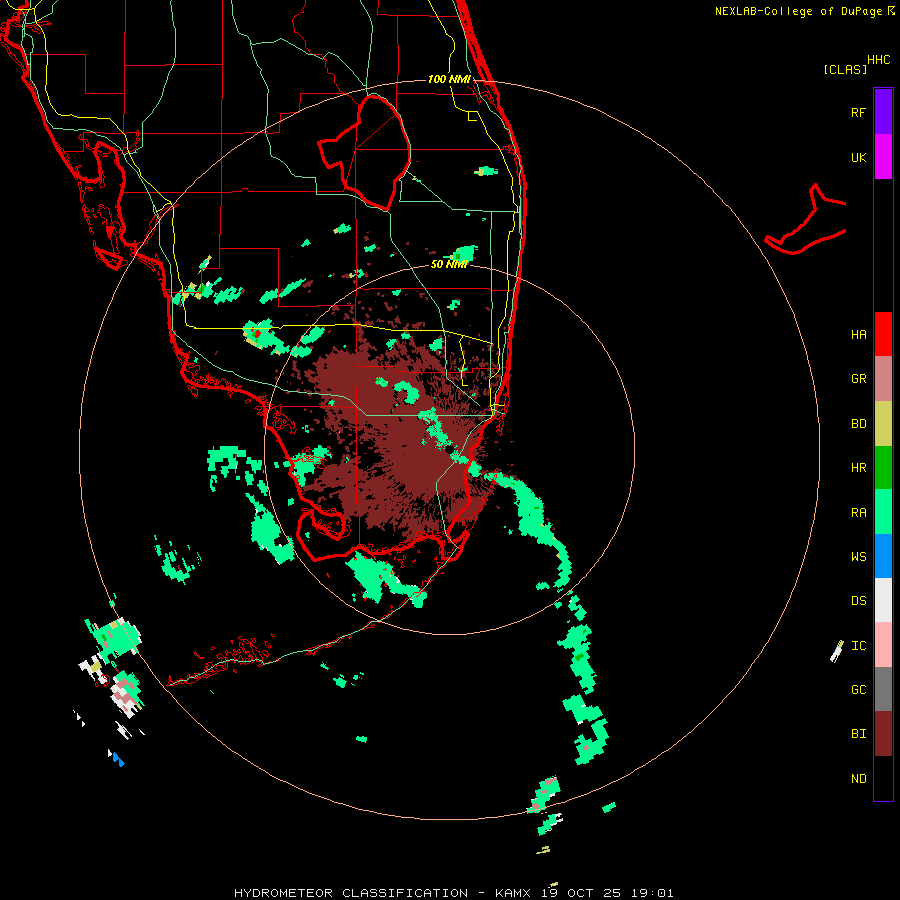This screenshot has width=900, height=900.
Task: Click the 100 NMI range ring label
Action: point(449,79)
